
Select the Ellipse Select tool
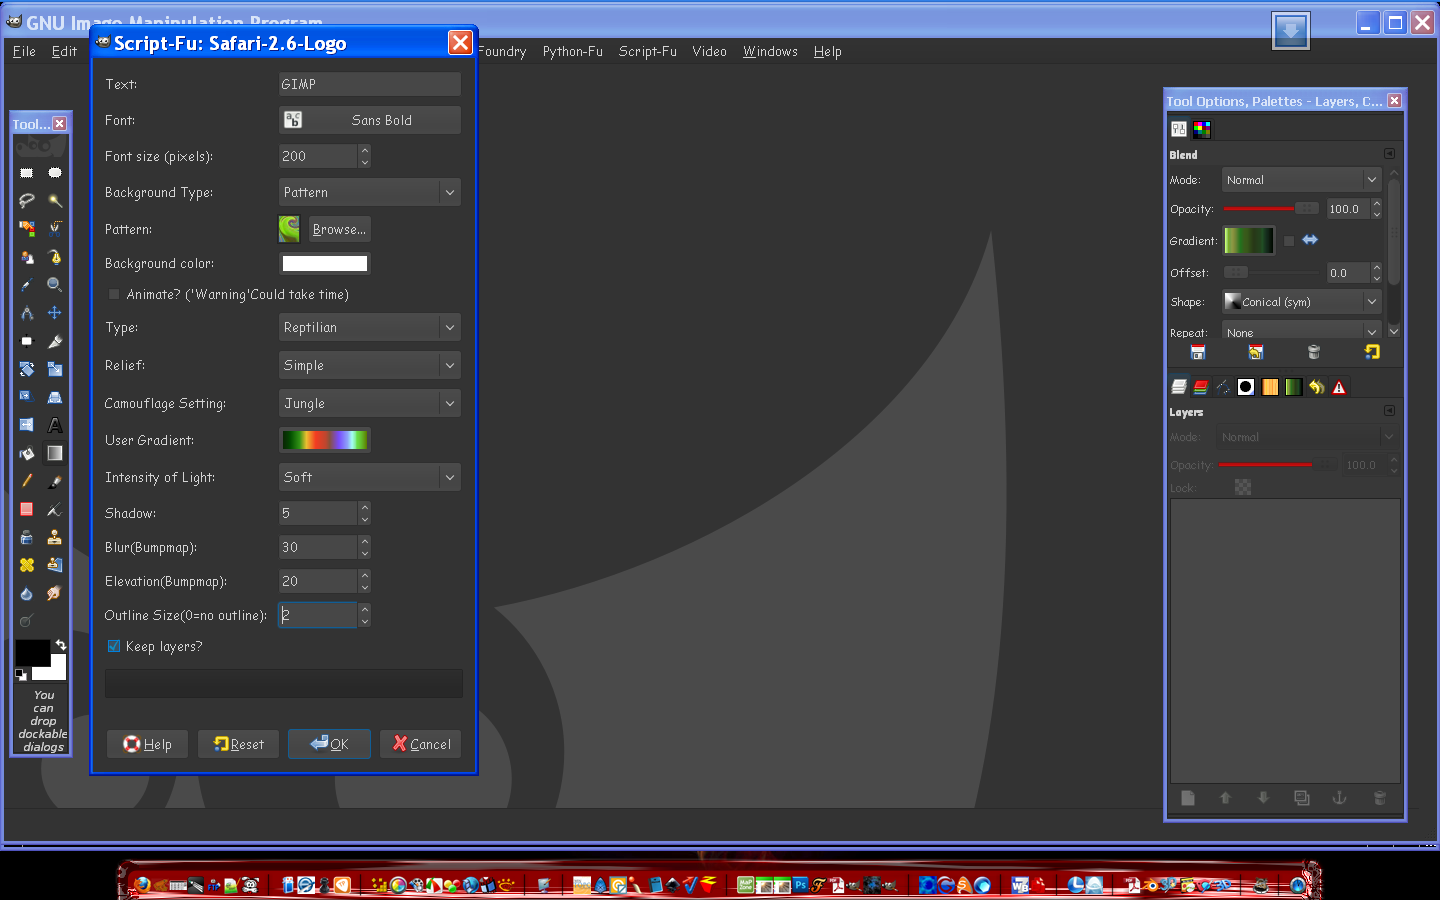coord(55,173)
